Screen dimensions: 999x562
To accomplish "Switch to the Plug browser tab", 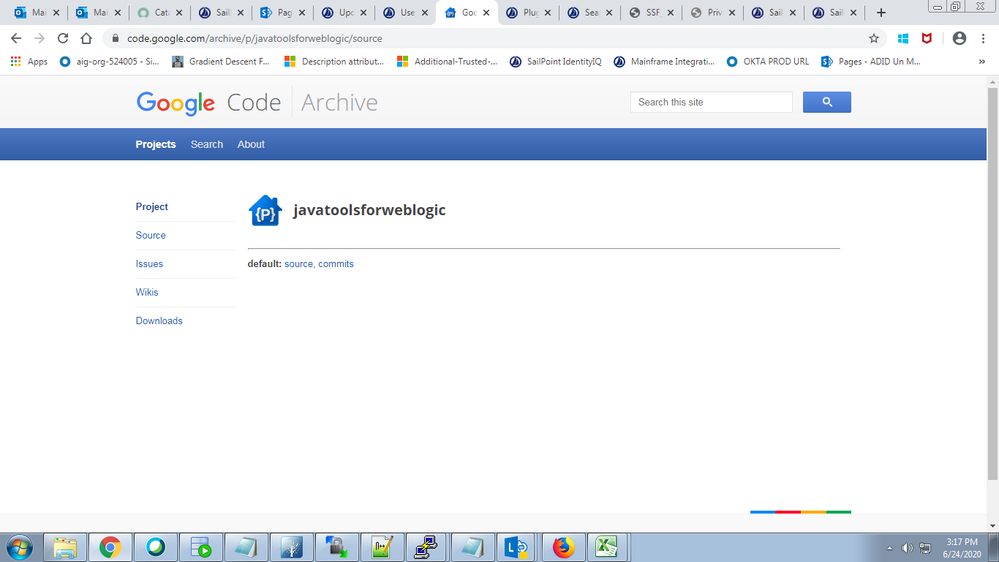I will pyautogui.click(x=528, y=13).
